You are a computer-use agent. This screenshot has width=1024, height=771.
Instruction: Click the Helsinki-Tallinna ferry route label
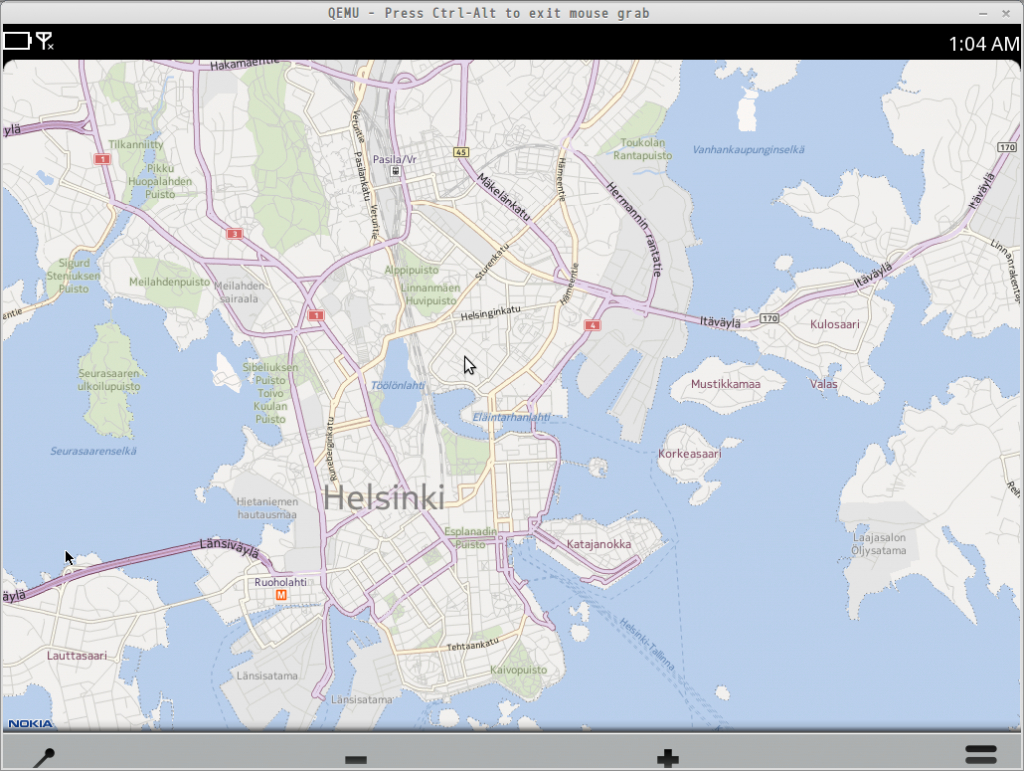point(647,644)
